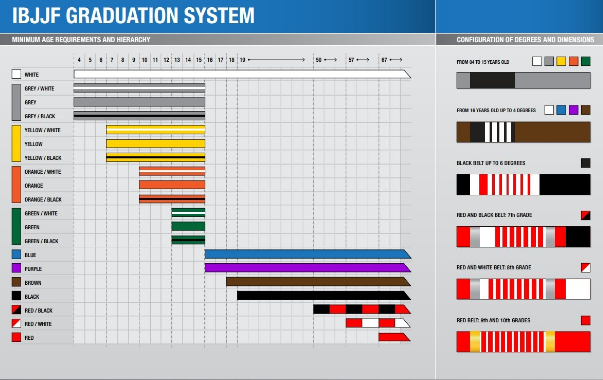Click the purple swatch in the 16 years old row

click(x=573, y=110)
